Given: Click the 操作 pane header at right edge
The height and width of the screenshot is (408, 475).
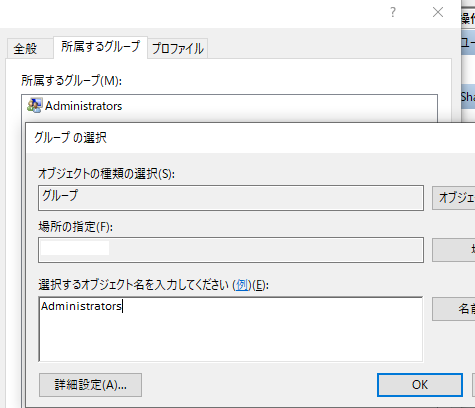Looking at the screenshot, I should tap(468, 18).
